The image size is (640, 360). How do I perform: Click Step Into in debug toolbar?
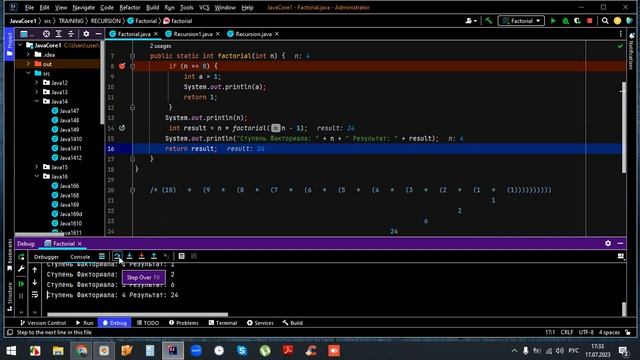pos(129,256)
